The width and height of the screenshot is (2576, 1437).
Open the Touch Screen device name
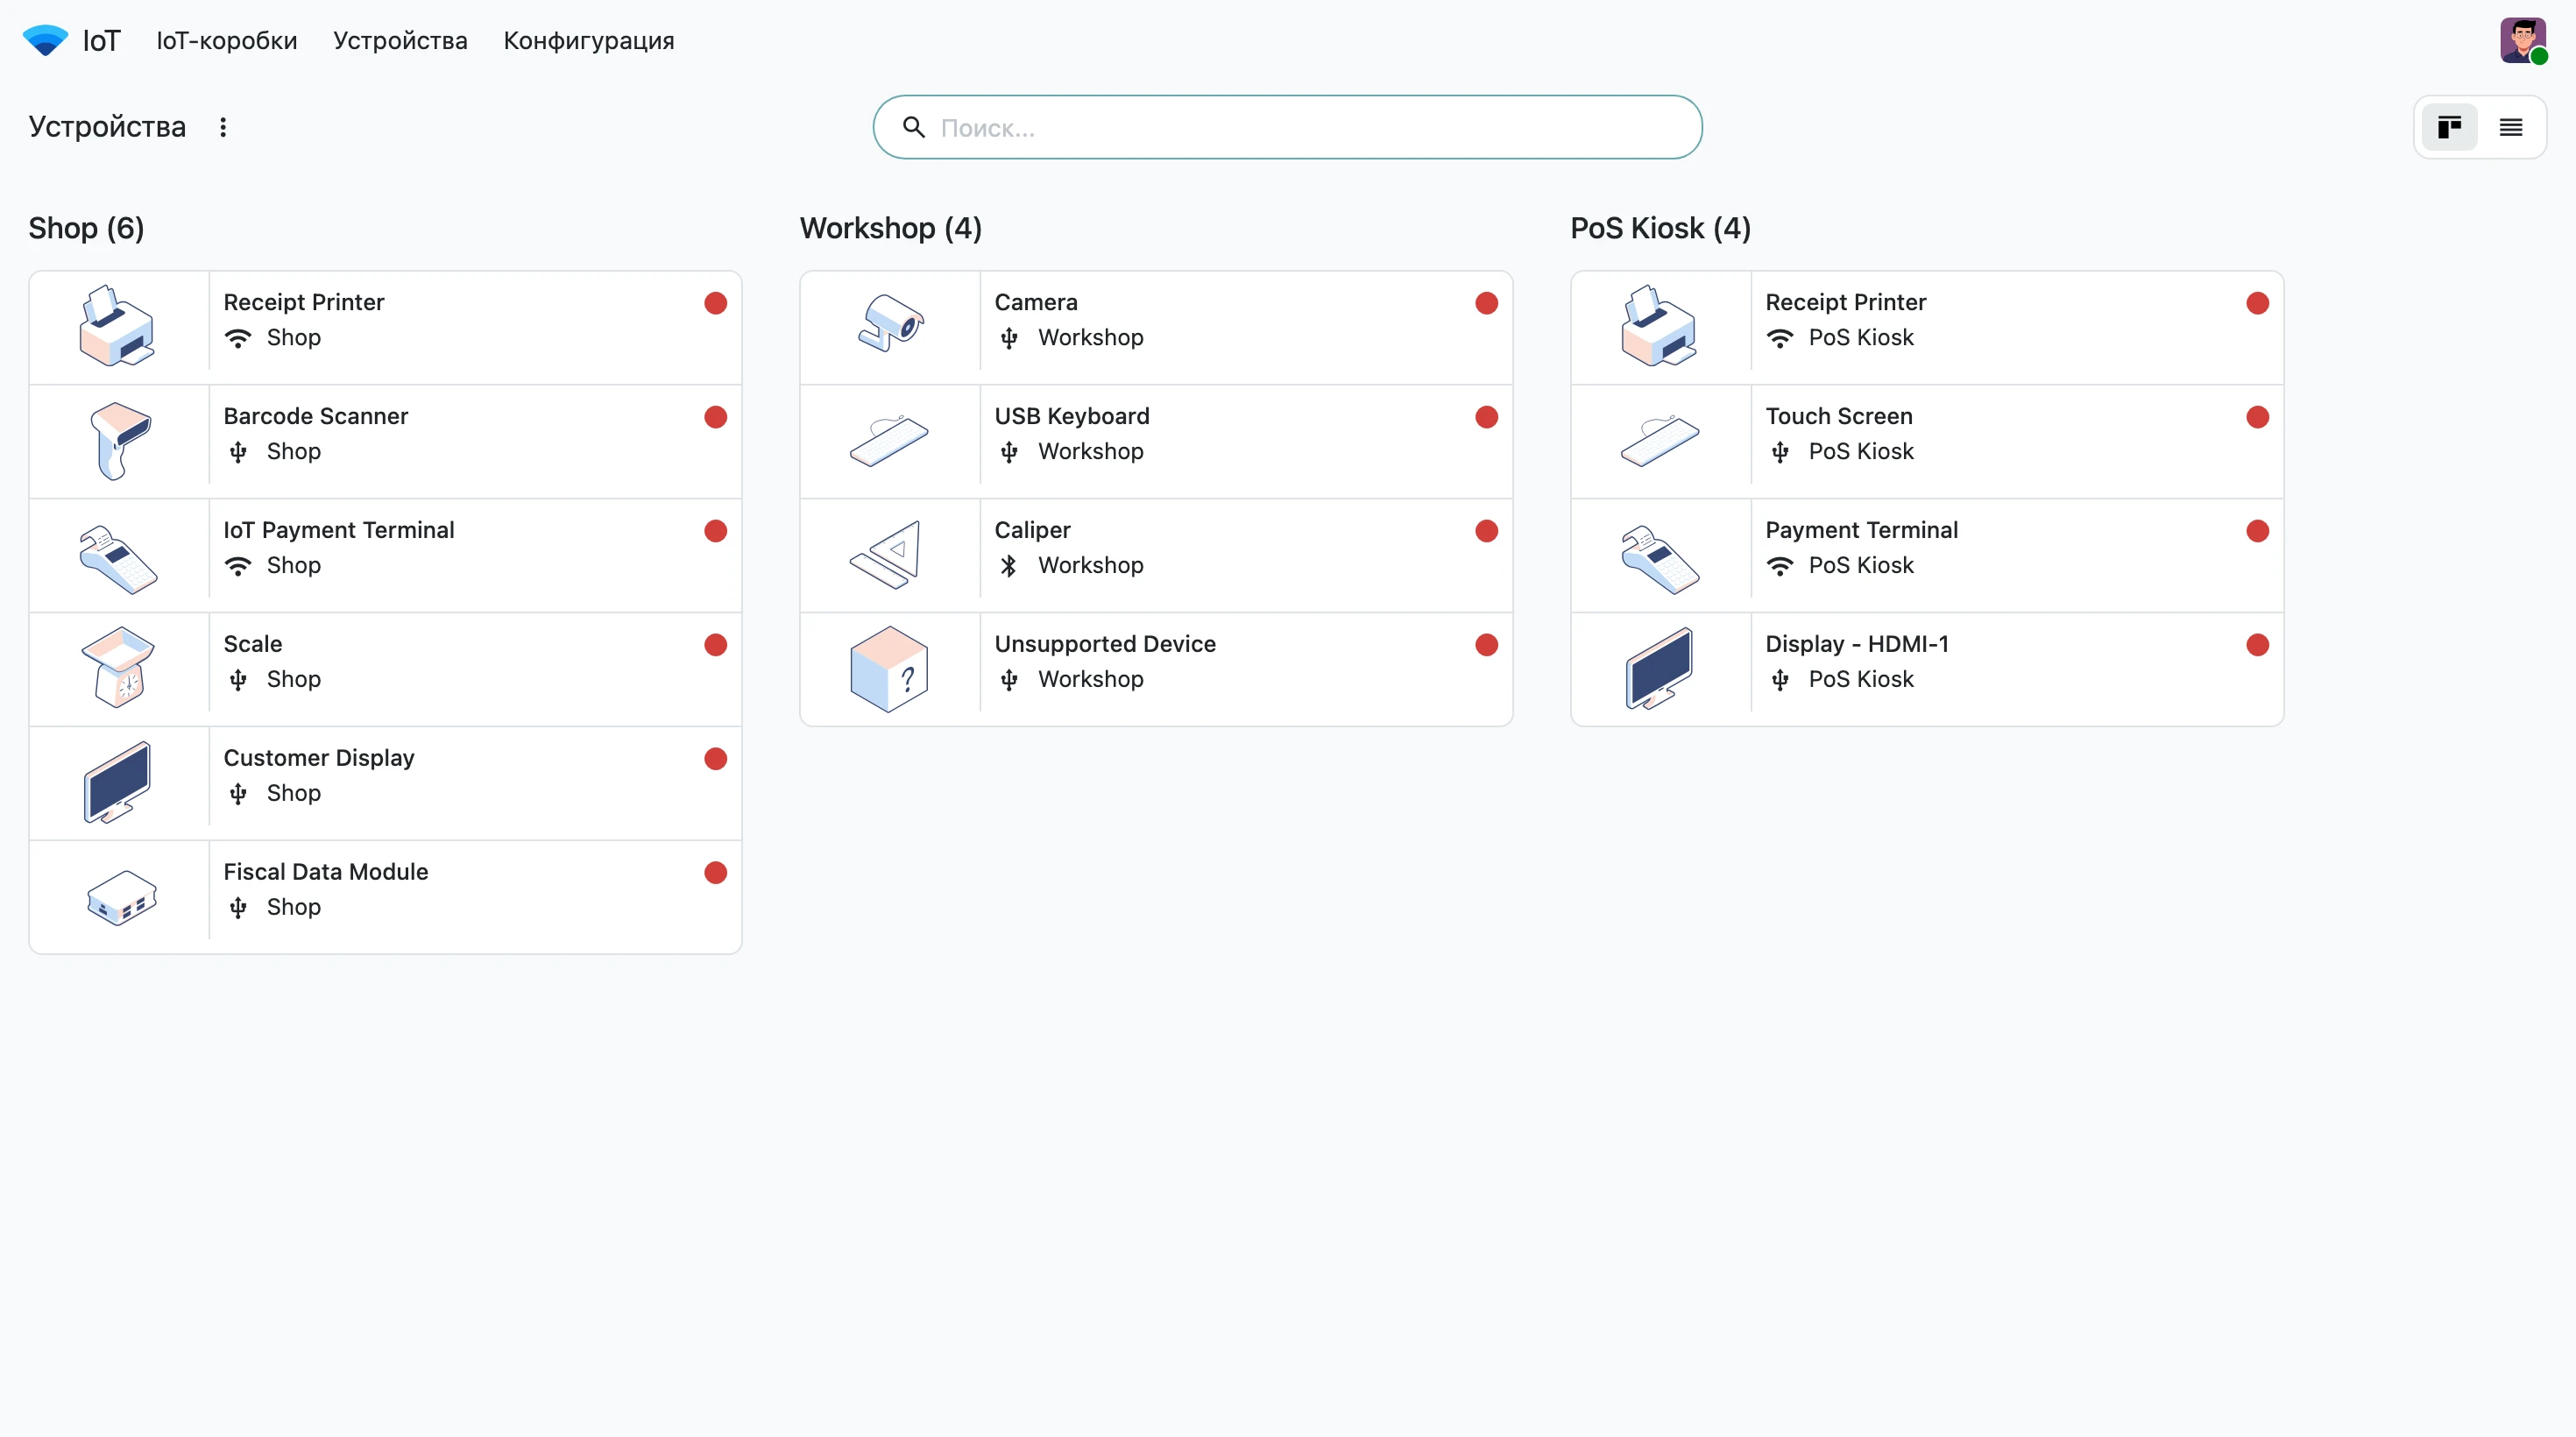click(x=1838, y=415)
